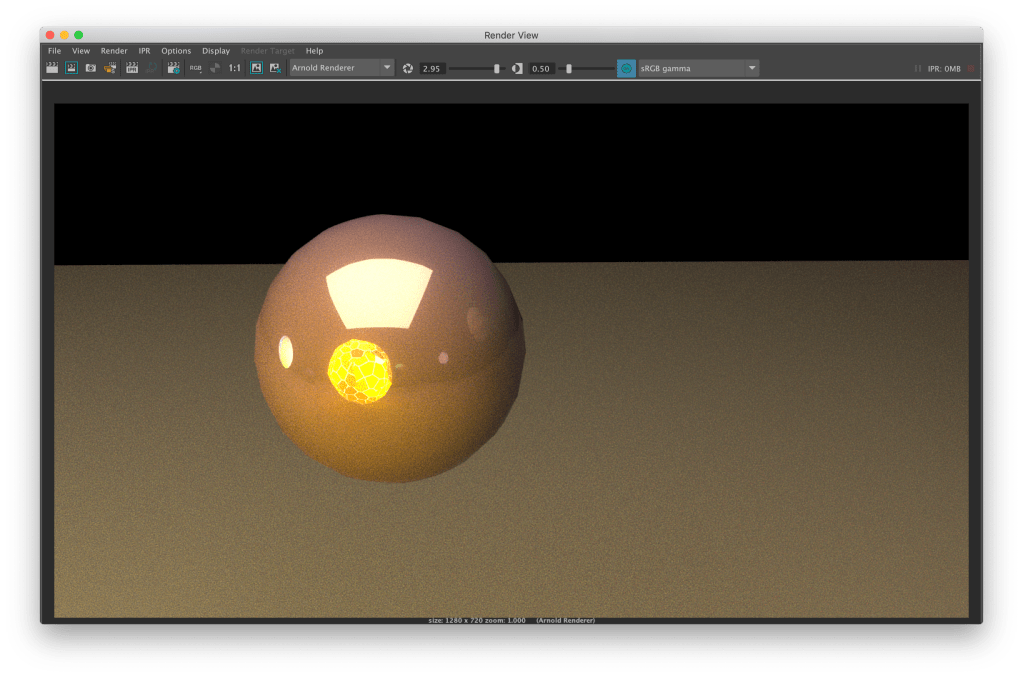Open the Arnold Renderer dropdown
This screenshot has width=1023, height=677.
coord(341,68)
